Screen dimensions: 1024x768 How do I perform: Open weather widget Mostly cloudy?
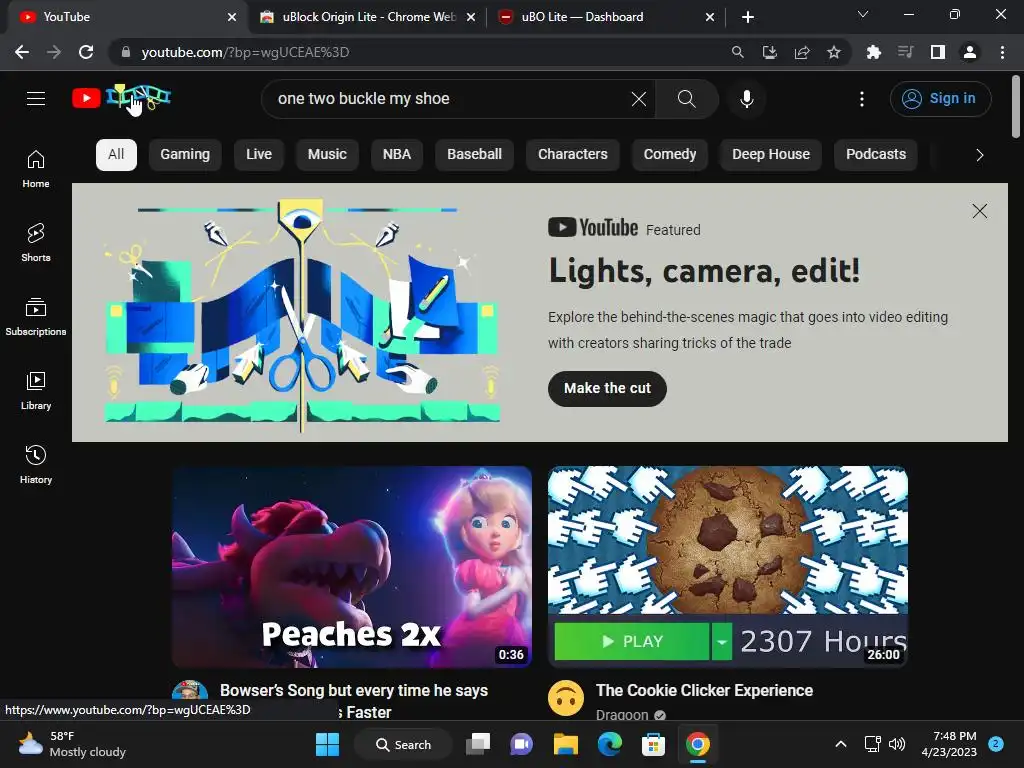[x=72, y=744]
